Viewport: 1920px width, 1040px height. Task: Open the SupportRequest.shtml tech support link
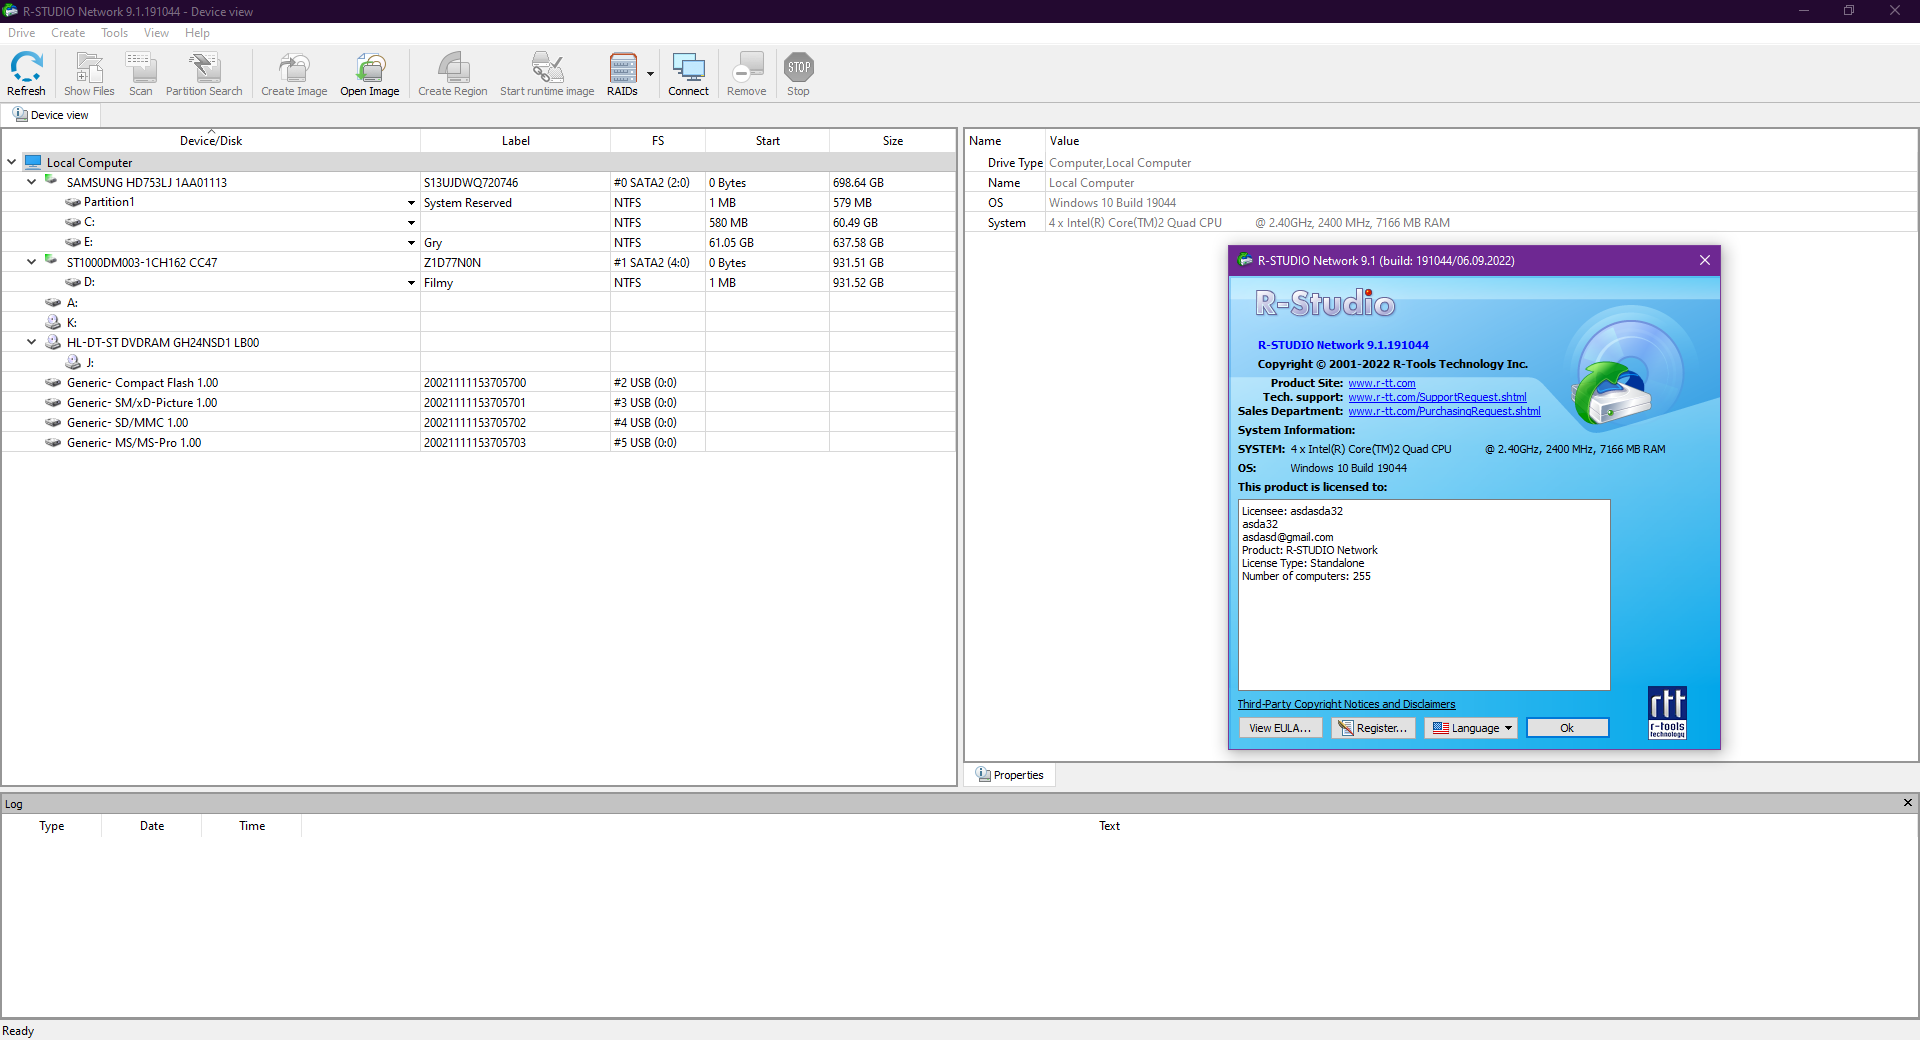tap(1437, 397)
